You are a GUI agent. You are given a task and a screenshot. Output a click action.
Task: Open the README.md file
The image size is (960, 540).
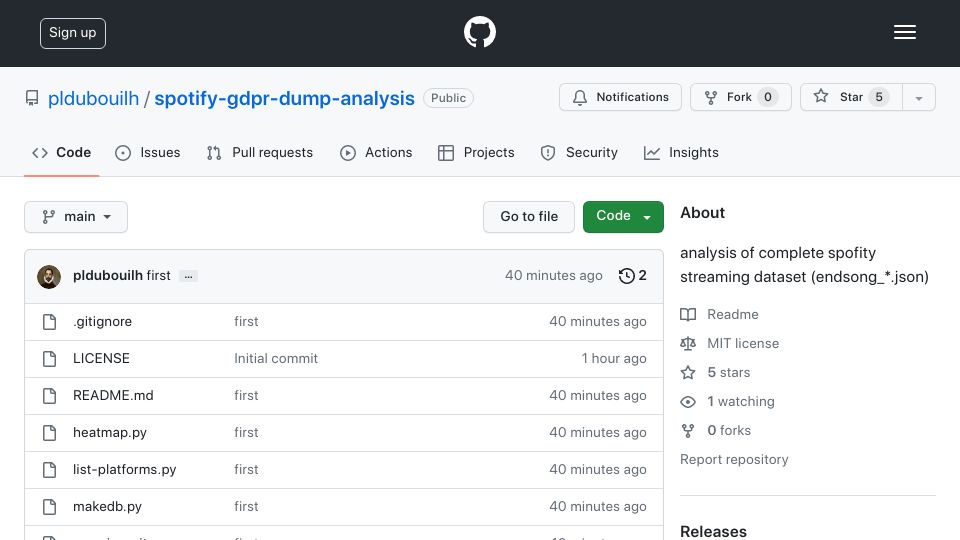(x=113, y=396)
